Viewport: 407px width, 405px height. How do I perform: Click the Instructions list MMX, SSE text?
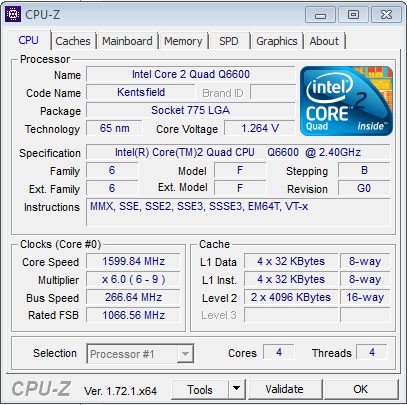(199, 206)
